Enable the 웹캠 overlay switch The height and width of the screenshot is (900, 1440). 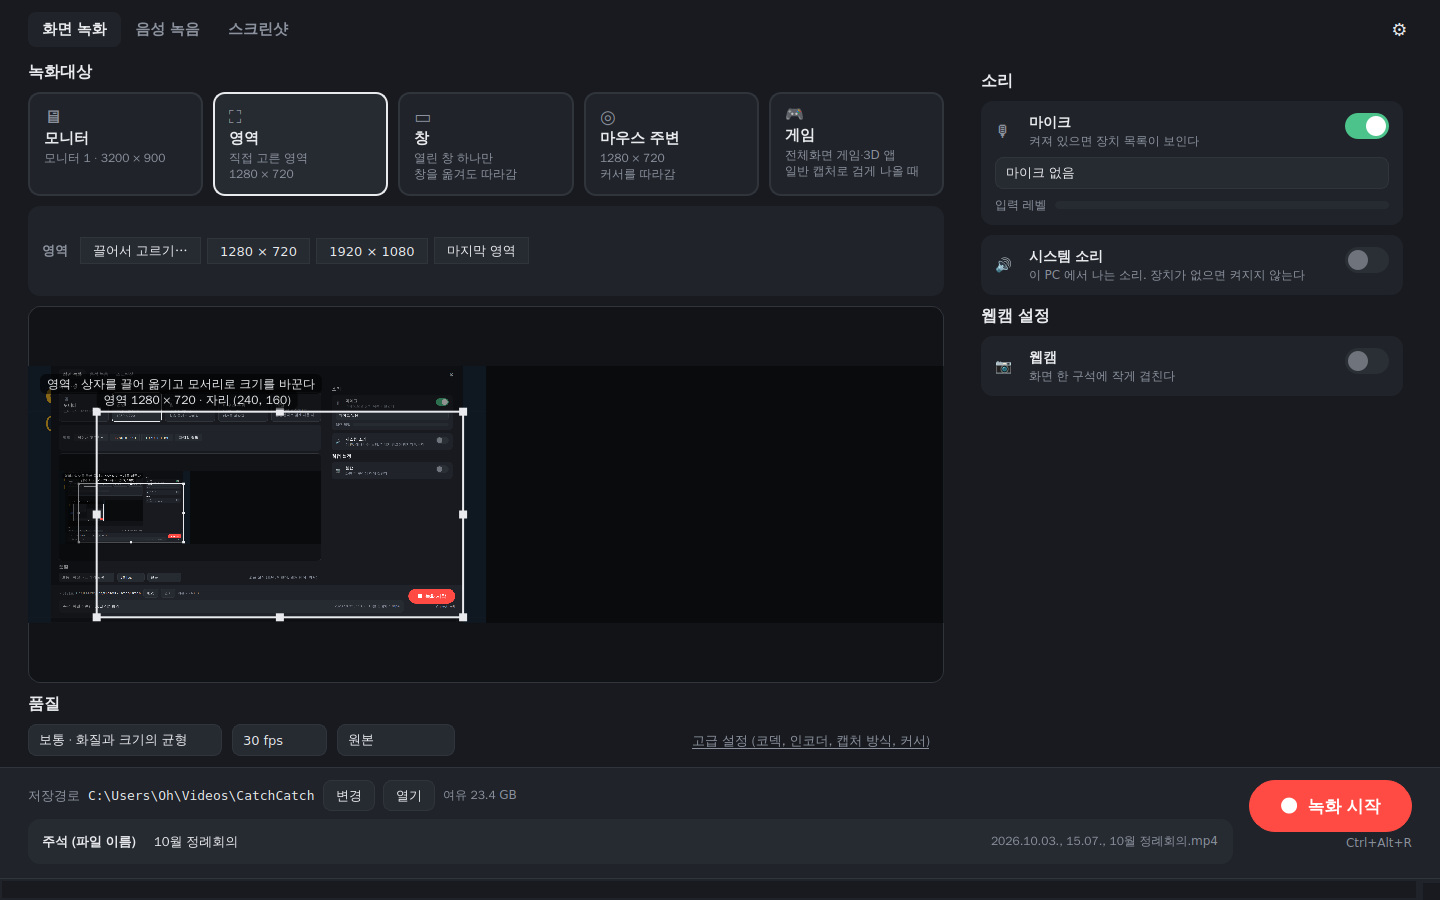click(1366, 361)
